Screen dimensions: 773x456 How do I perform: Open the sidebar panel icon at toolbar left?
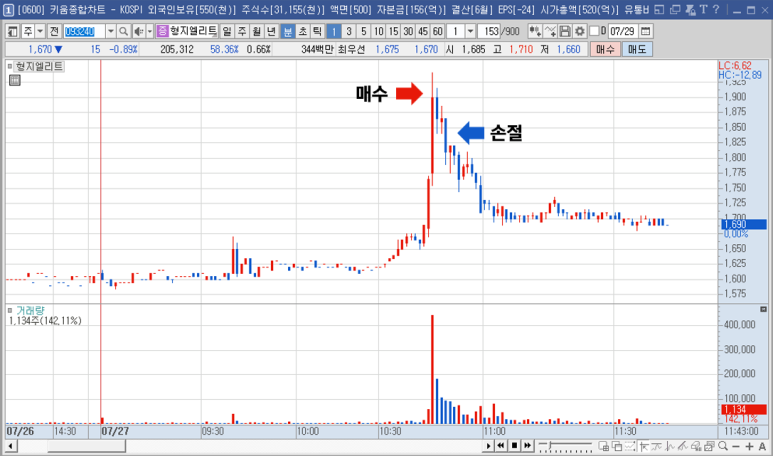(x=13, y=32)
